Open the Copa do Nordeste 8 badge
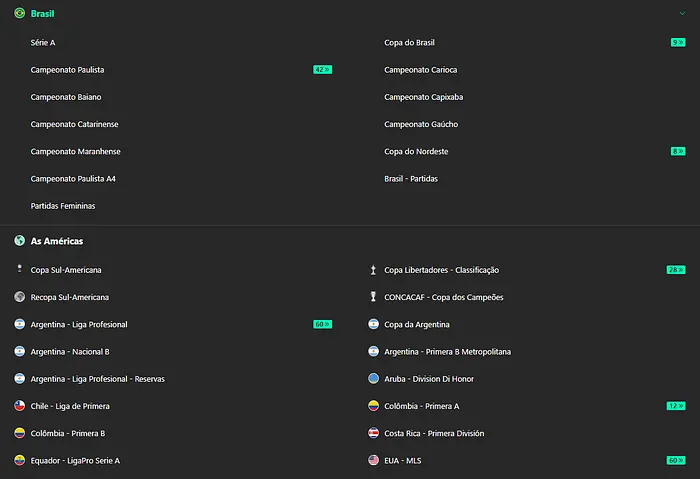Screen dimensions: 700x479 click(x=678, y=151)
